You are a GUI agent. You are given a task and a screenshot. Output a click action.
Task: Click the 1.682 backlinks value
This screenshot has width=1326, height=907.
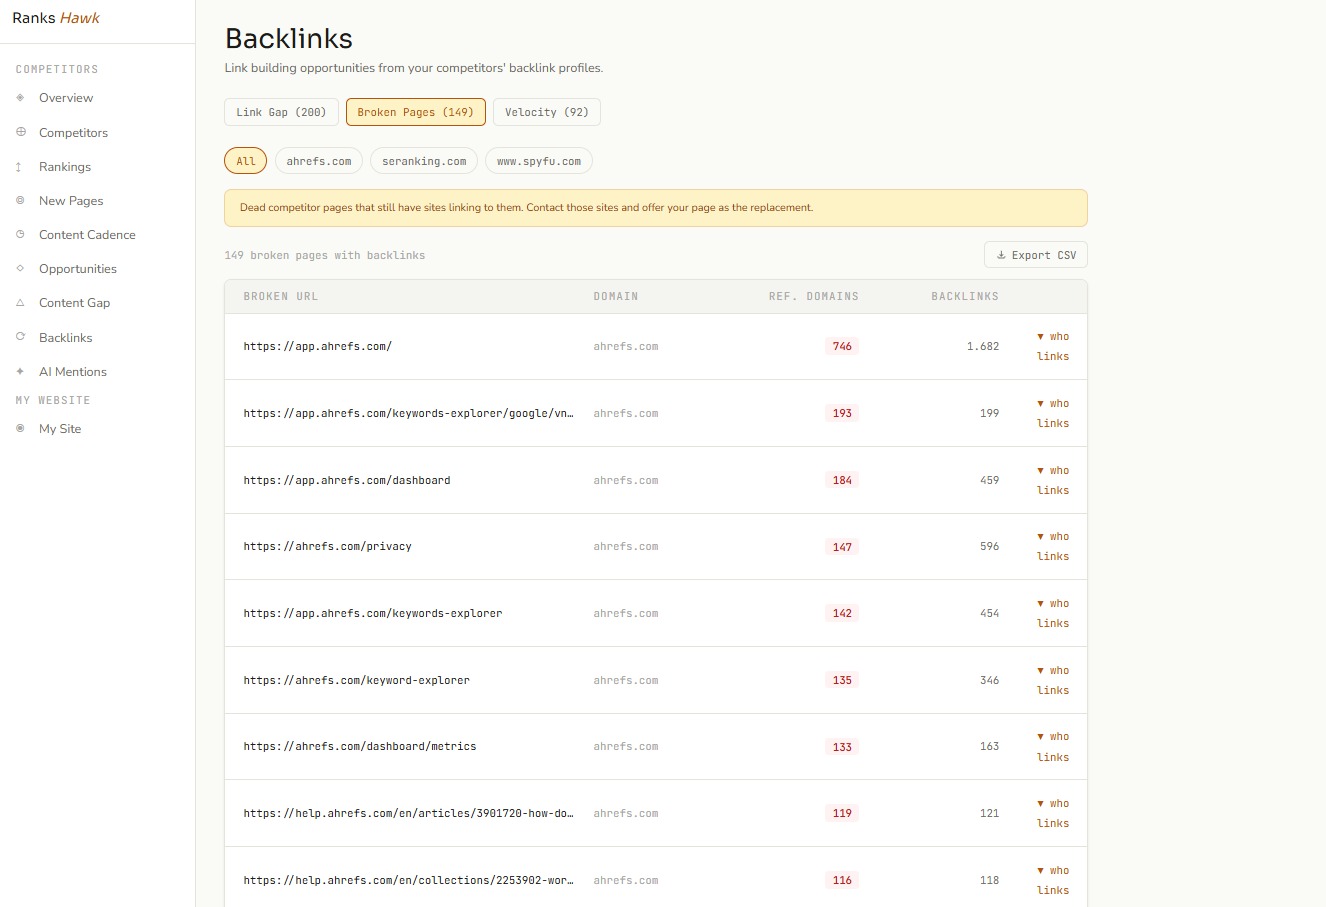pyautogui.click(x=983, y=347)
